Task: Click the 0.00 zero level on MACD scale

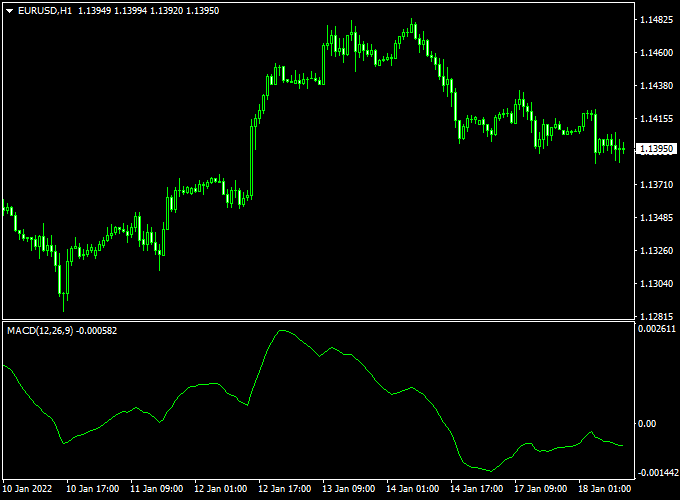Action: [646, 424]
